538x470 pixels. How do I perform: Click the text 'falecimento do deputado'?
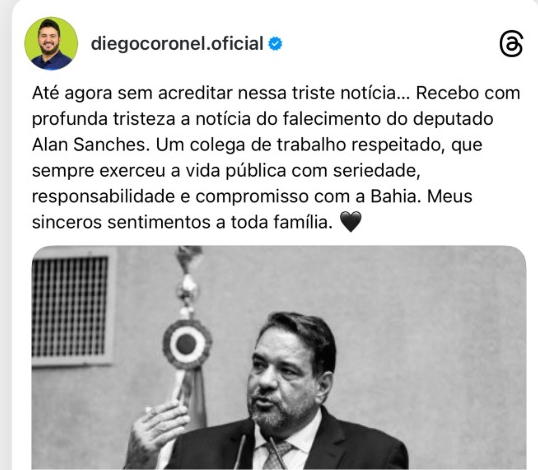[x=388, y=119]
